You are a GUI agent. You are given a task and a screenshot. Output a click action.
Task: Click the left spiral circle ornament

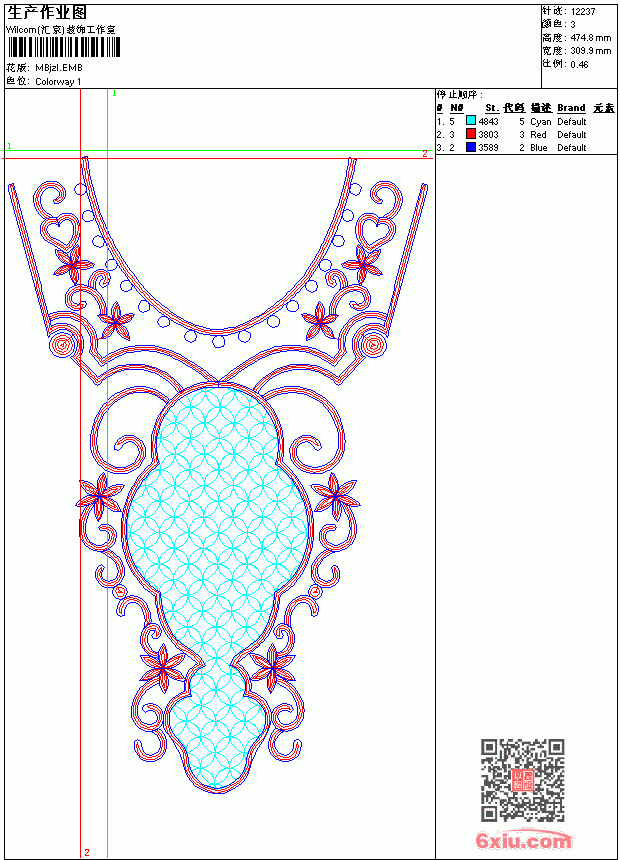click(x=62, y=344)
